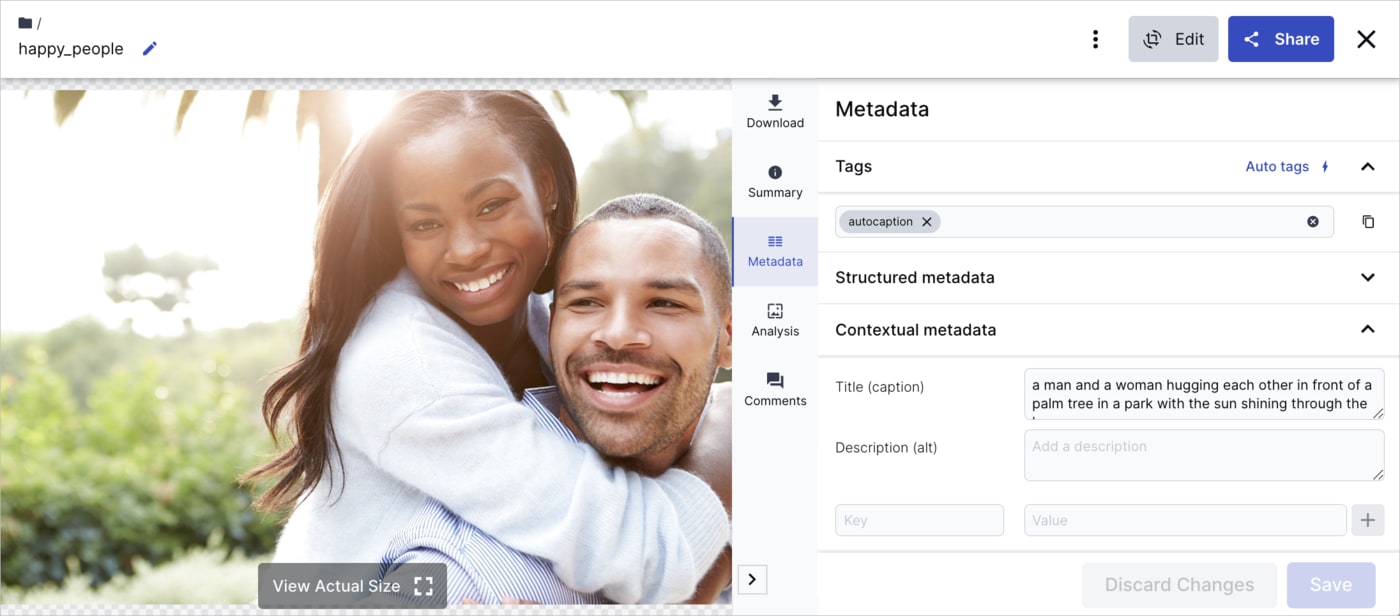Click View Actual Size button
The width and height of the screenshot is (1400, 616).
point(352,586)
